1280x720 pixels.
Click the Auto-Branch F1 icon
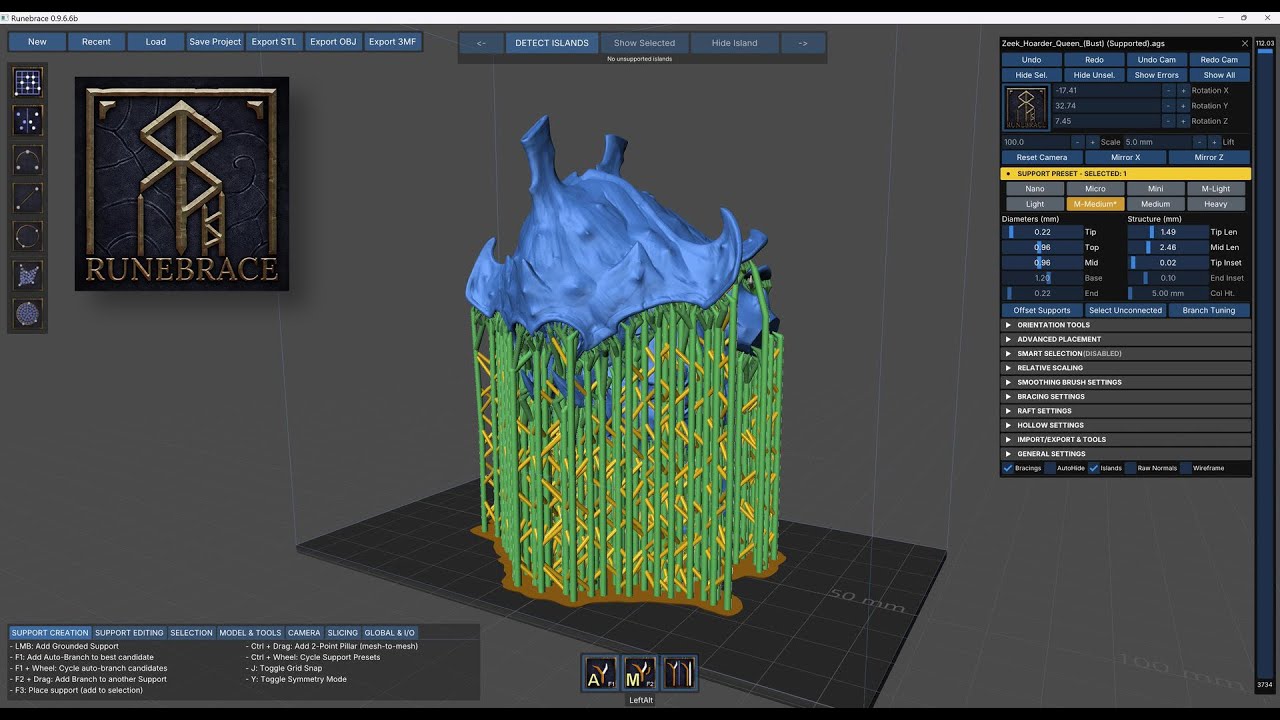click(601, 674)
